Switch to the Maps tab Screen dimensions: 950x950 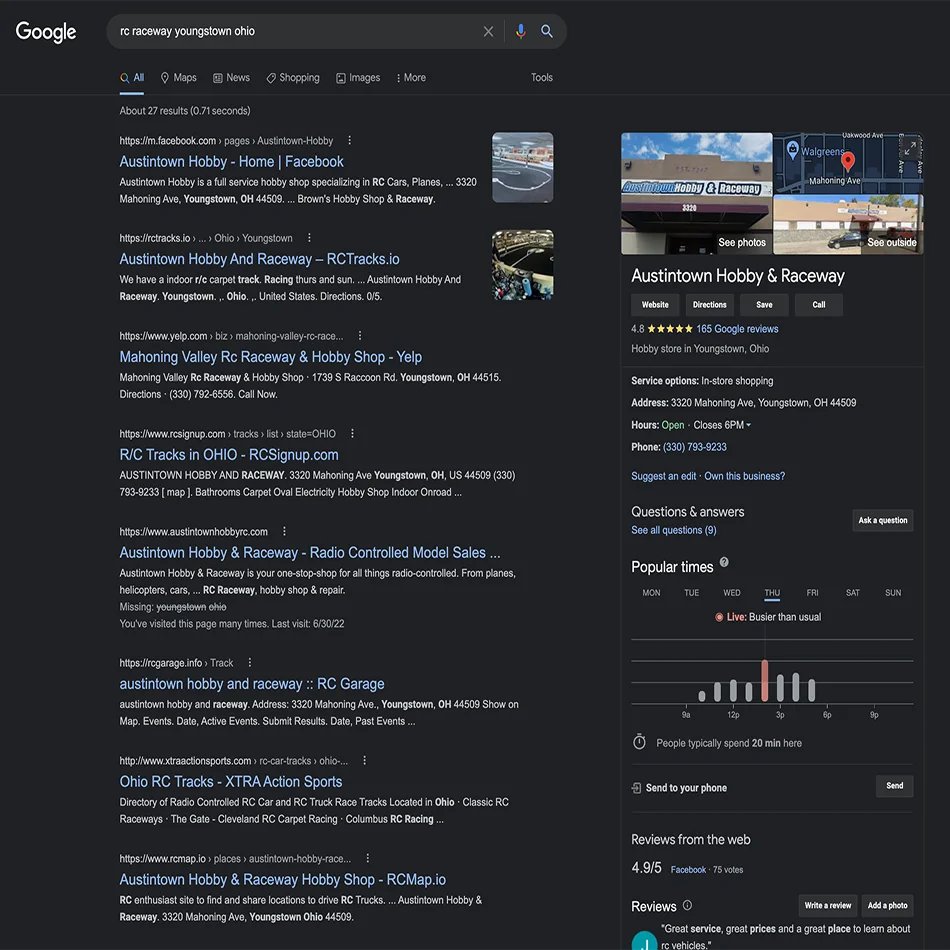pos(179,78)
